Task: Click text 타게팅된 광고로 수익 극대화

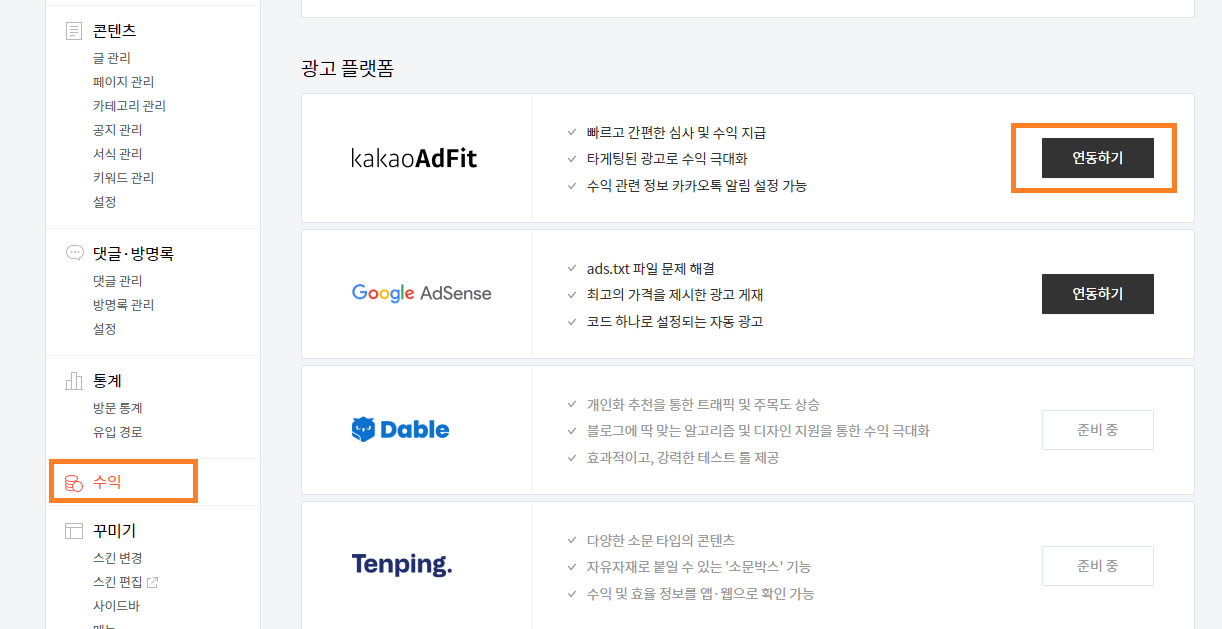Action: (x=667, y=159)
